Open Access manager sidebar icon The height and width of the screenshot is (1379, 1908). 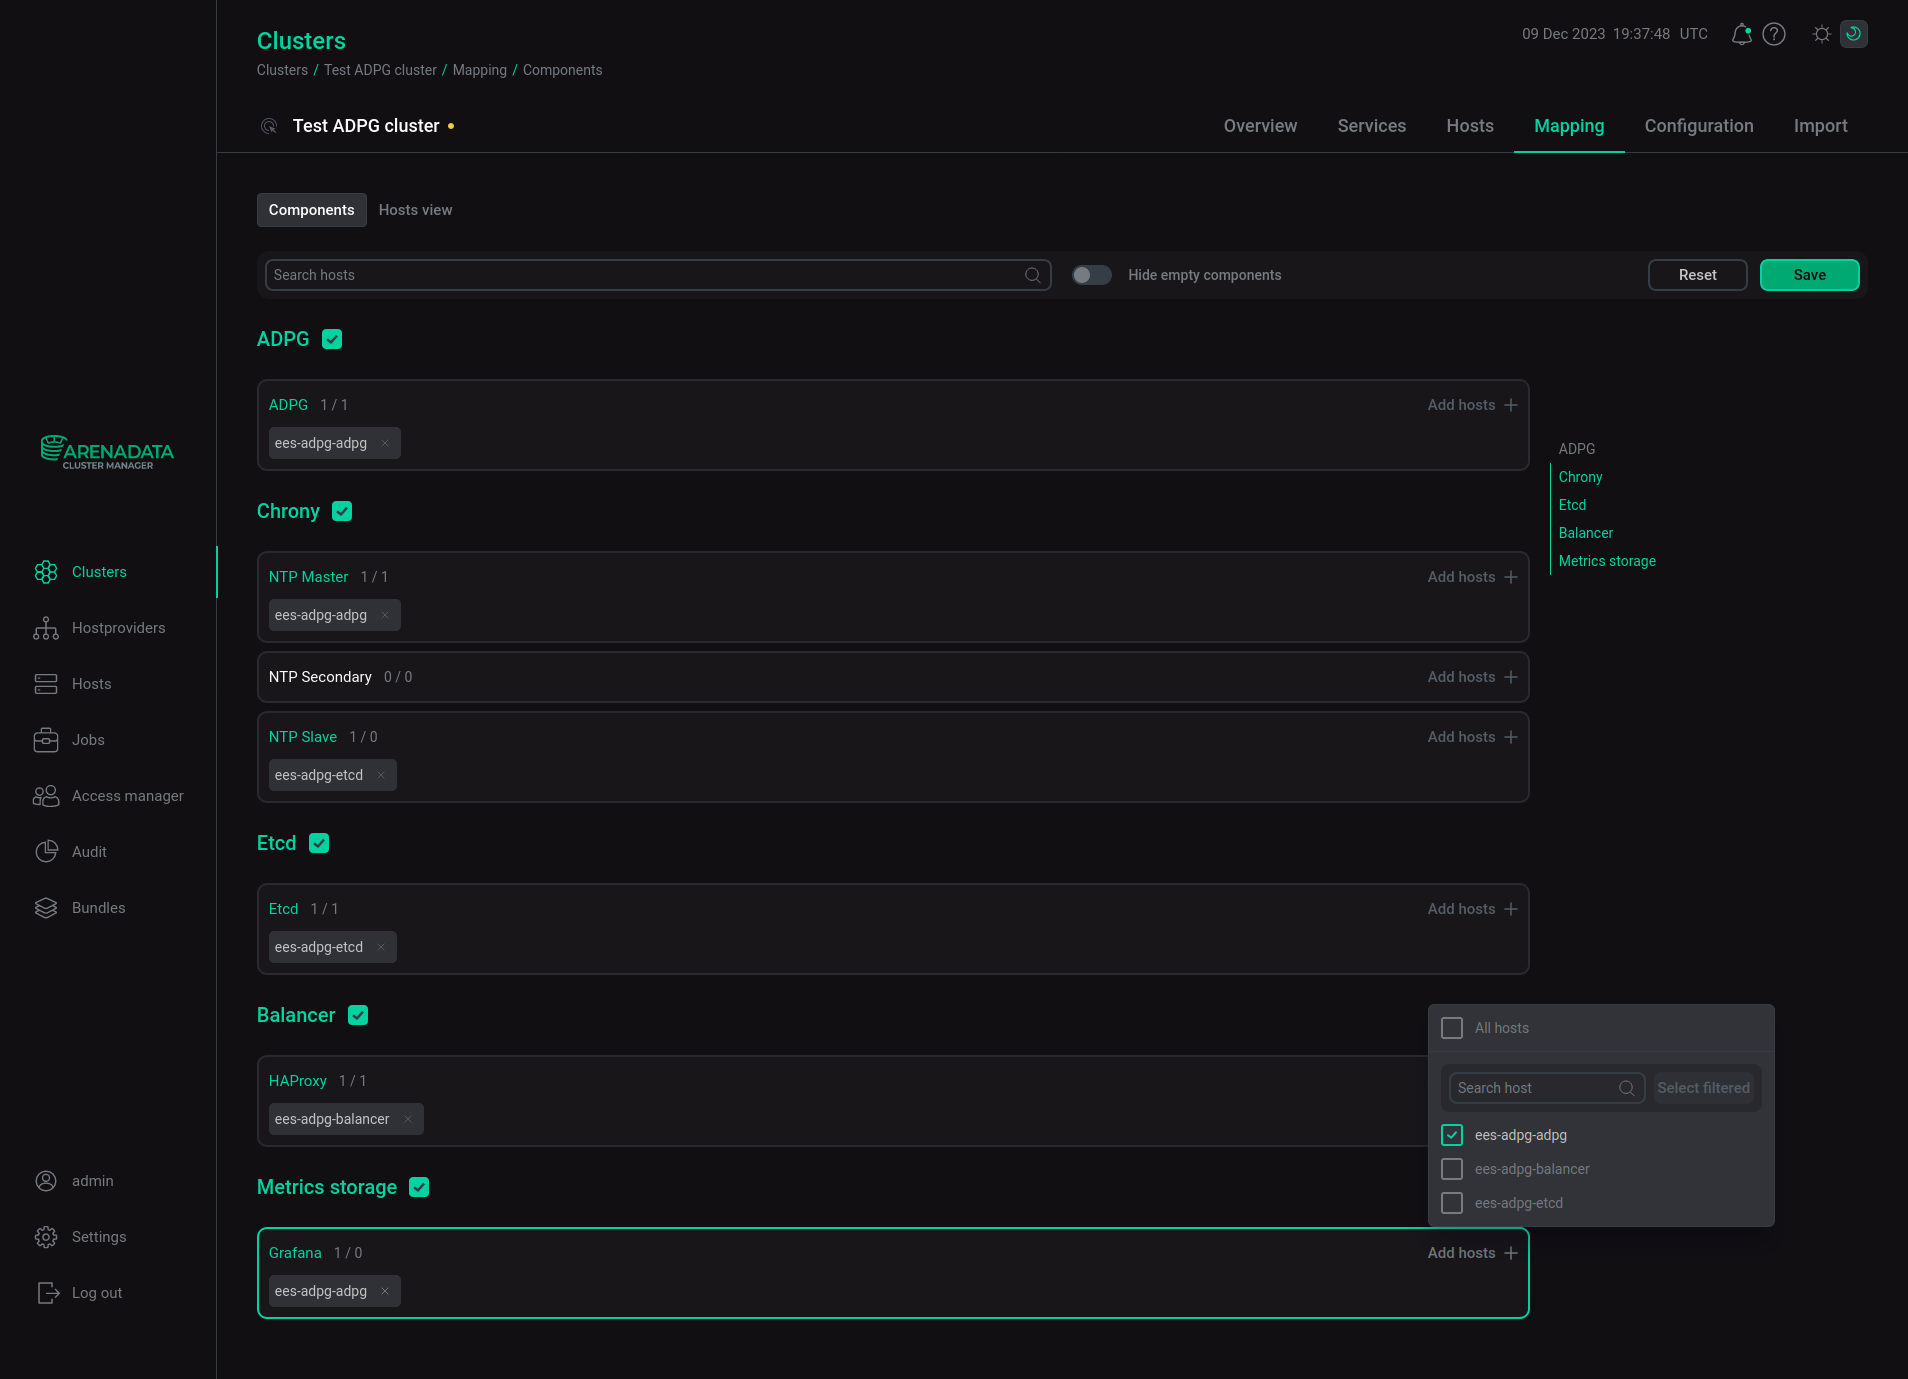[46, 796]
